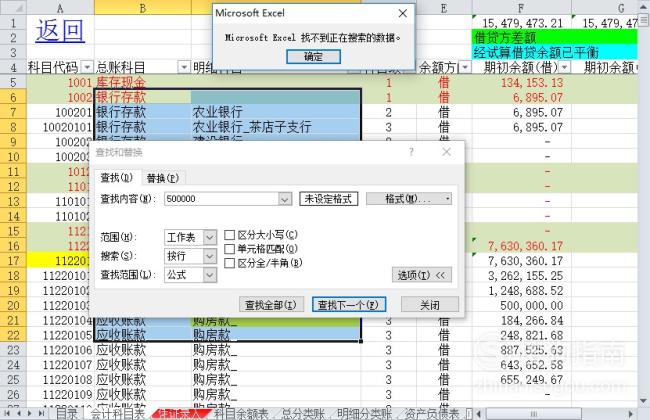Click the horizontal scrollbar right arrow
The width and height of the screenshot is (650, 420).
tap(631, 413)
